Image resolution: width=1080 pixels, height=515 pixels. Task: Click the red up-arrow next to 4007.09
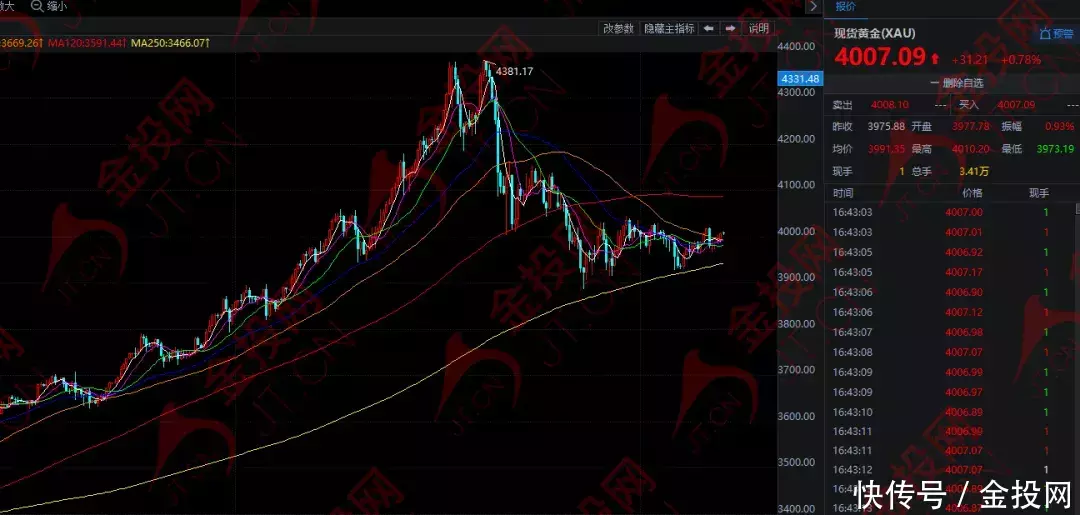click(x=935, y=59)
